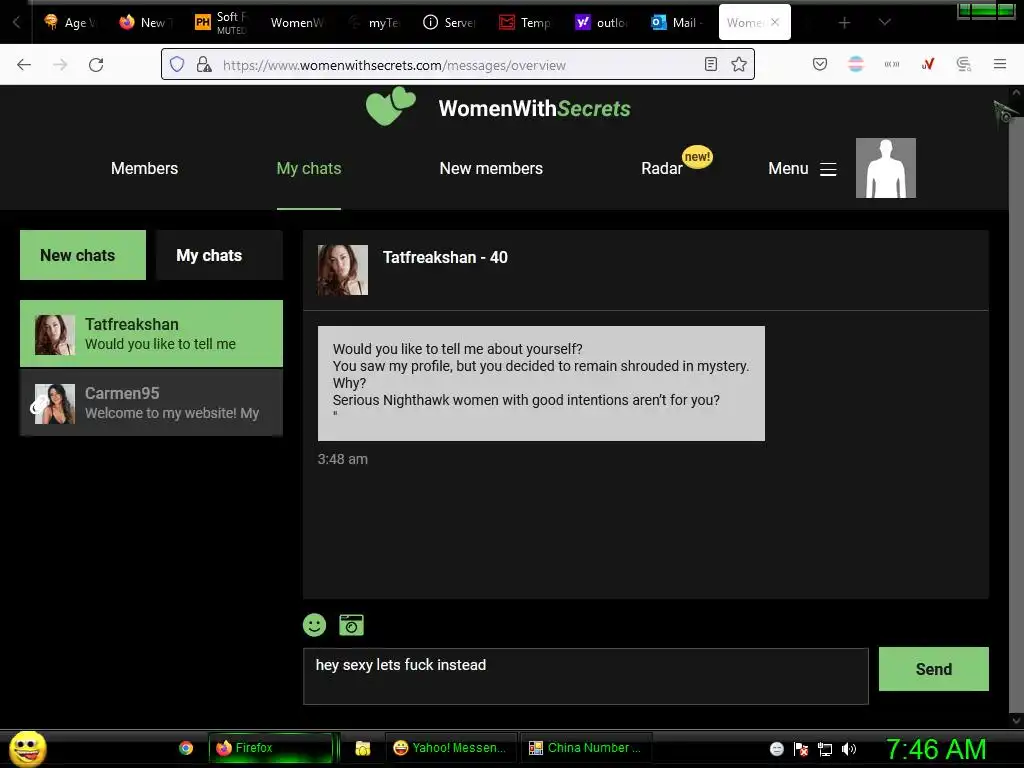Click Tatfreakshan's photo in chat header
The height and width of the screenshot is (768, 1024).
[x=343, y=270]
